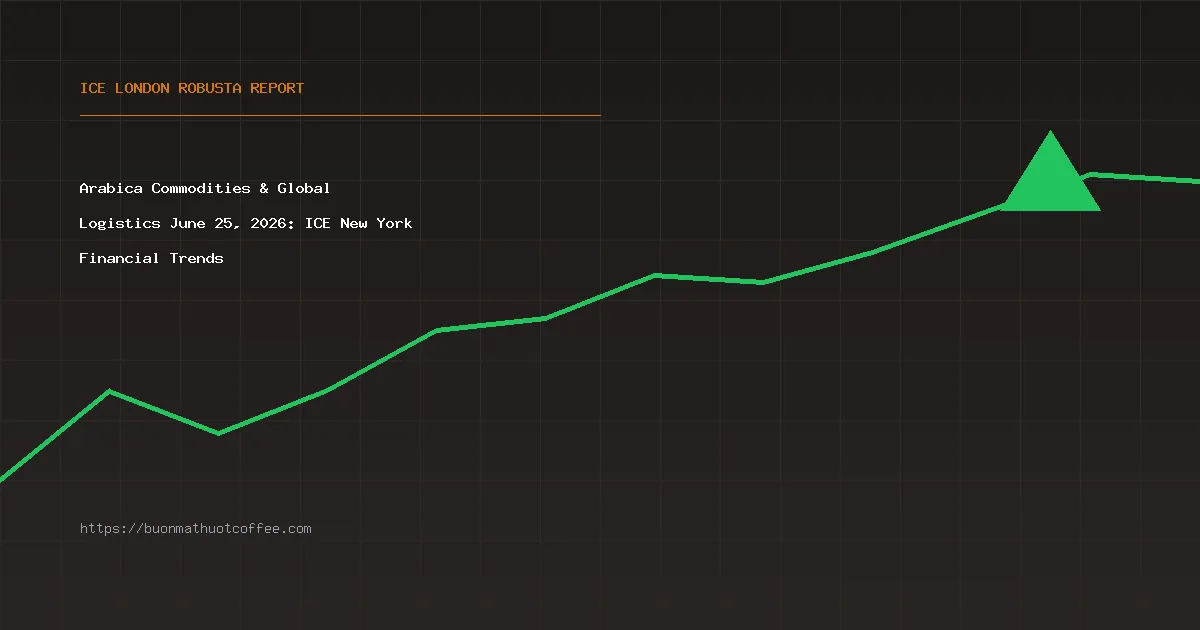
Task: Click the word "Global" in the first title line
Action: tap(304, 188)
